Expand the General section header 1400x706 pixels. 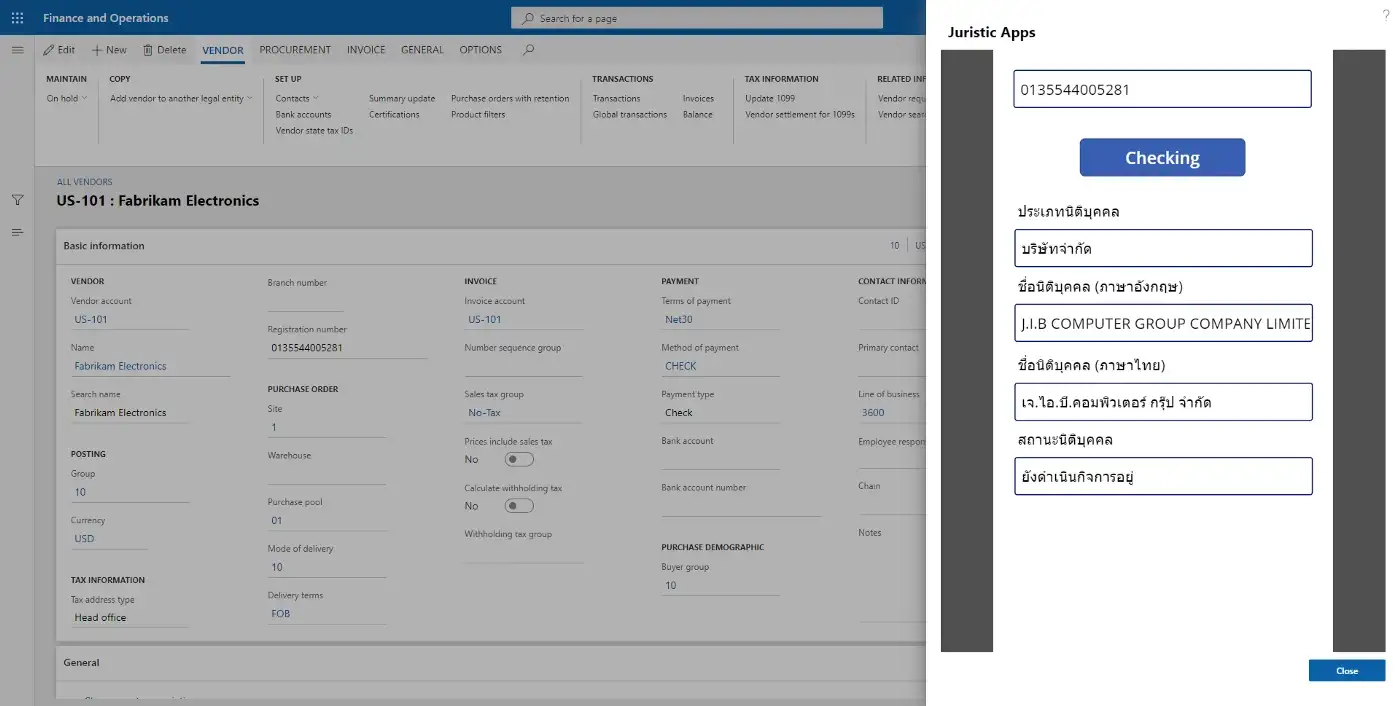pyautogui.click(x=490, y=662)
